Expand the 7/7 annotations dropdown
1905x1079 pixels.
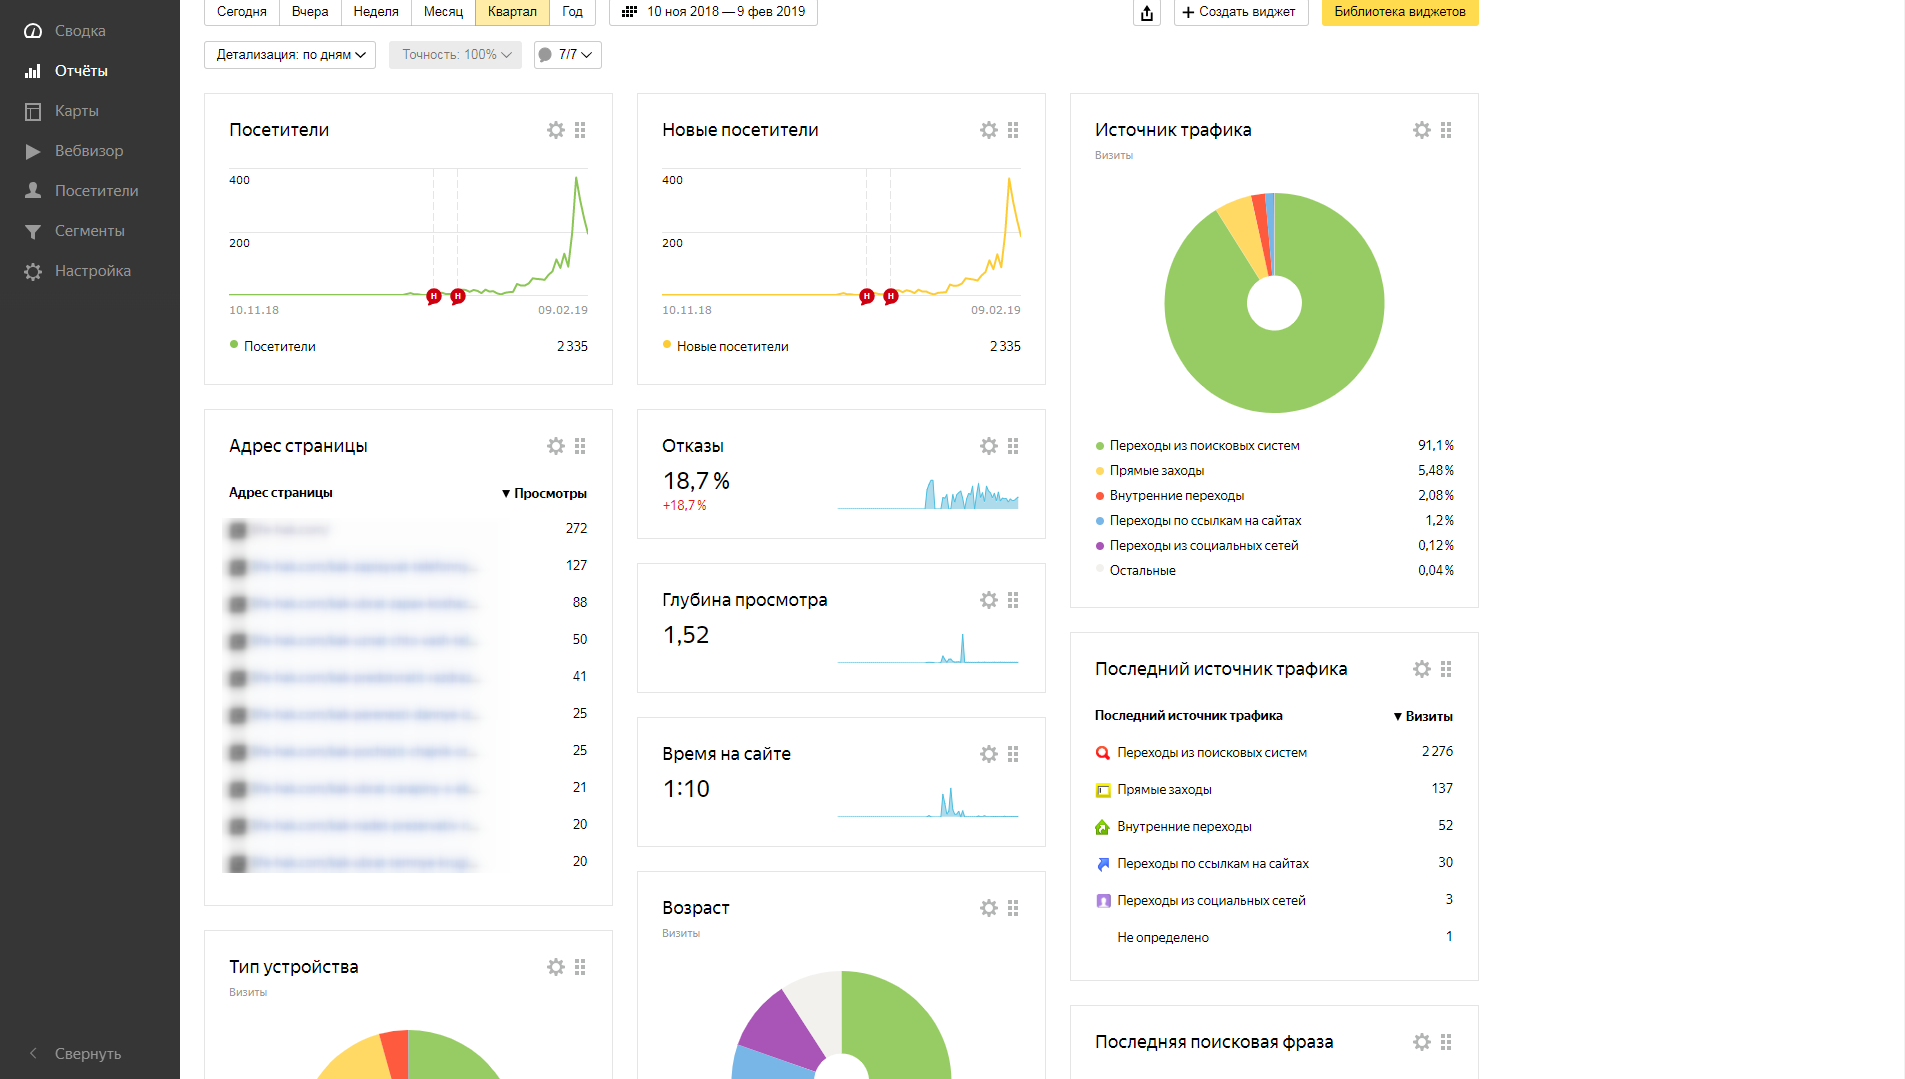tap(568, 55)
